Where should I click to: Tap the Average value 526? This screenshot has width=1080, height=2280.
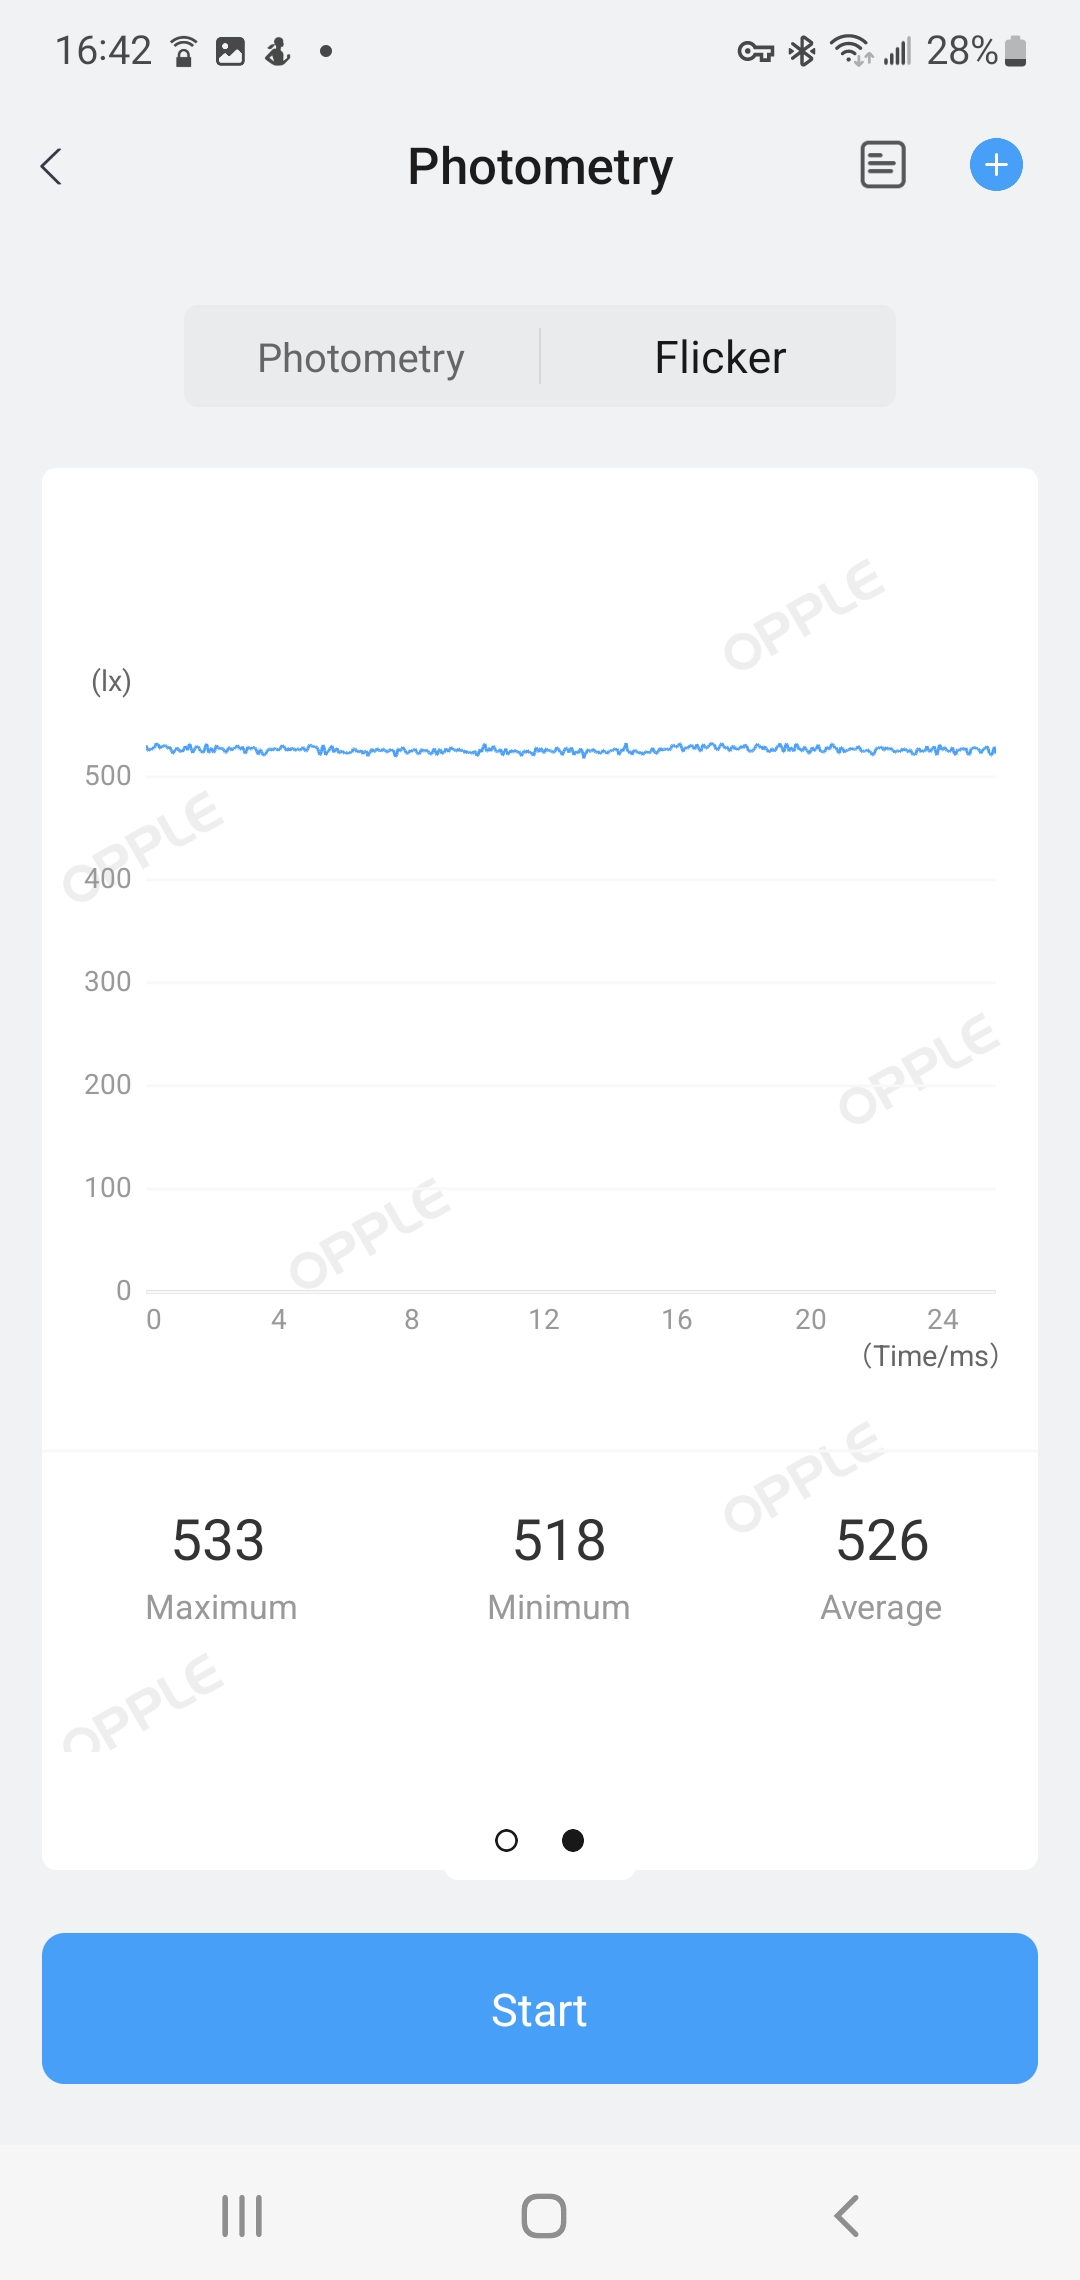click(x=882, y=1540)
